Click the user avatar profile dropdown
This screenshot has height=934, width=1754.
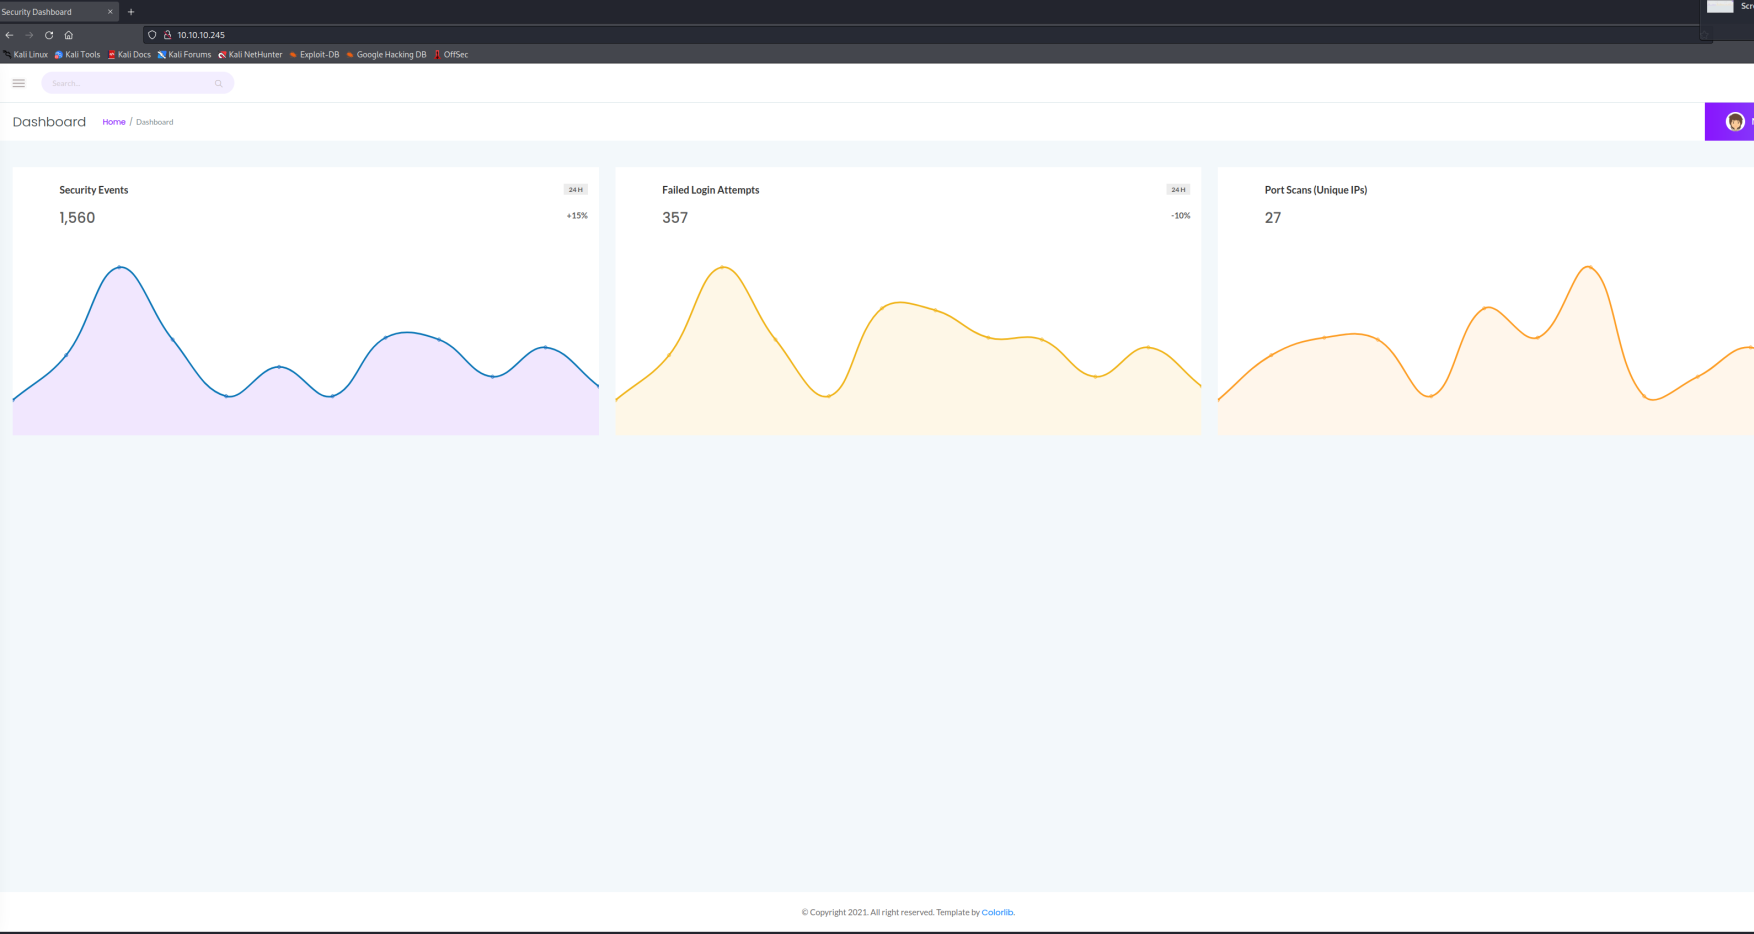pos(1735,122)
